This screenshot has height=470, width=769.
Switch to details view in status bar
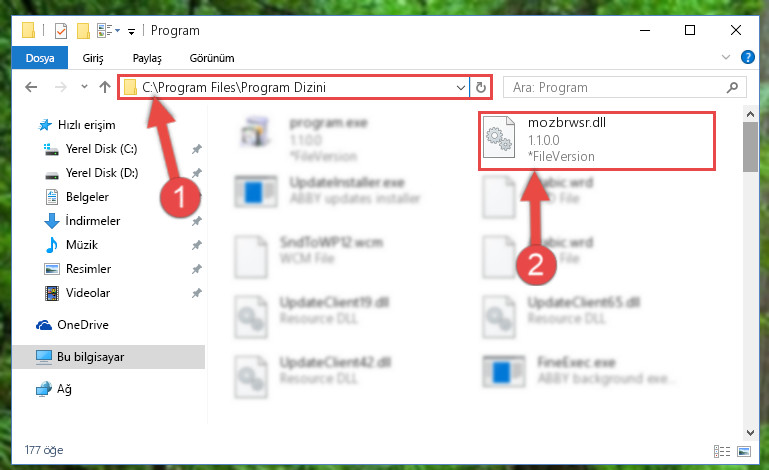pos(721,451)
